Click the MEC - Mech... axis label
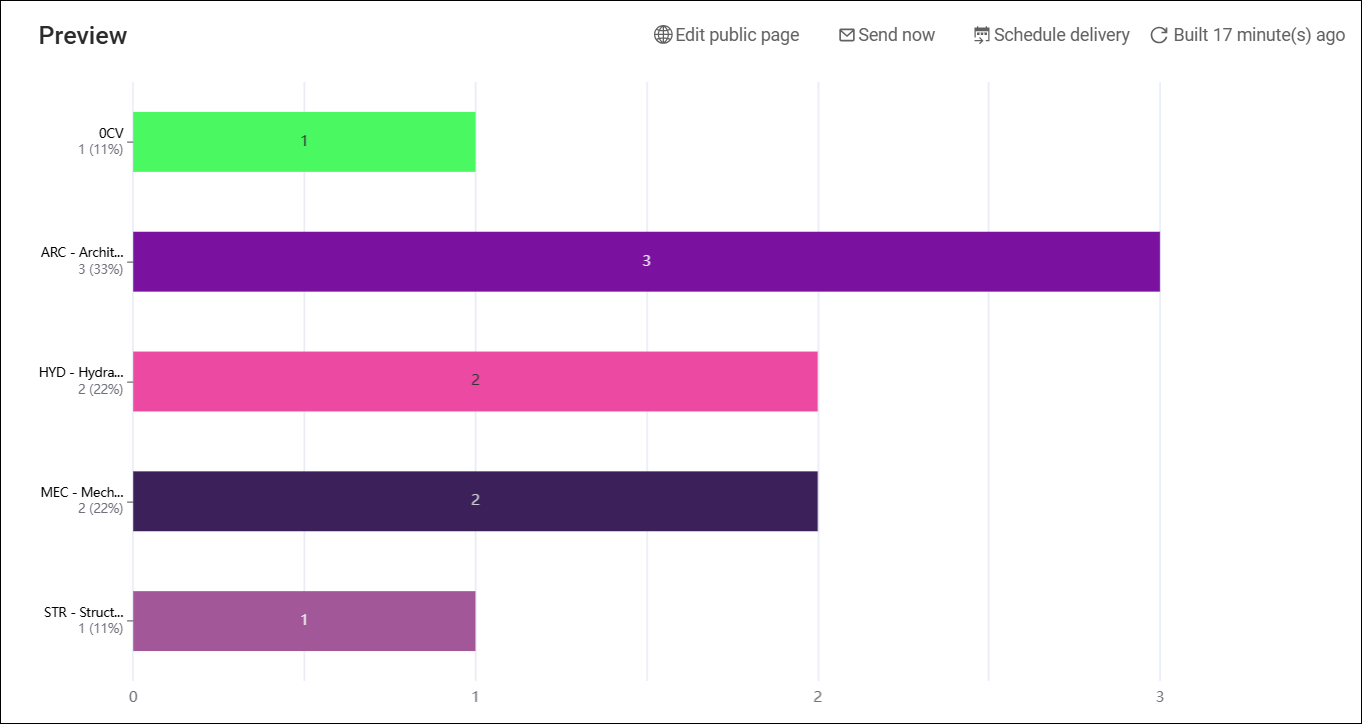1362x724 pixels. coord(82,492)
